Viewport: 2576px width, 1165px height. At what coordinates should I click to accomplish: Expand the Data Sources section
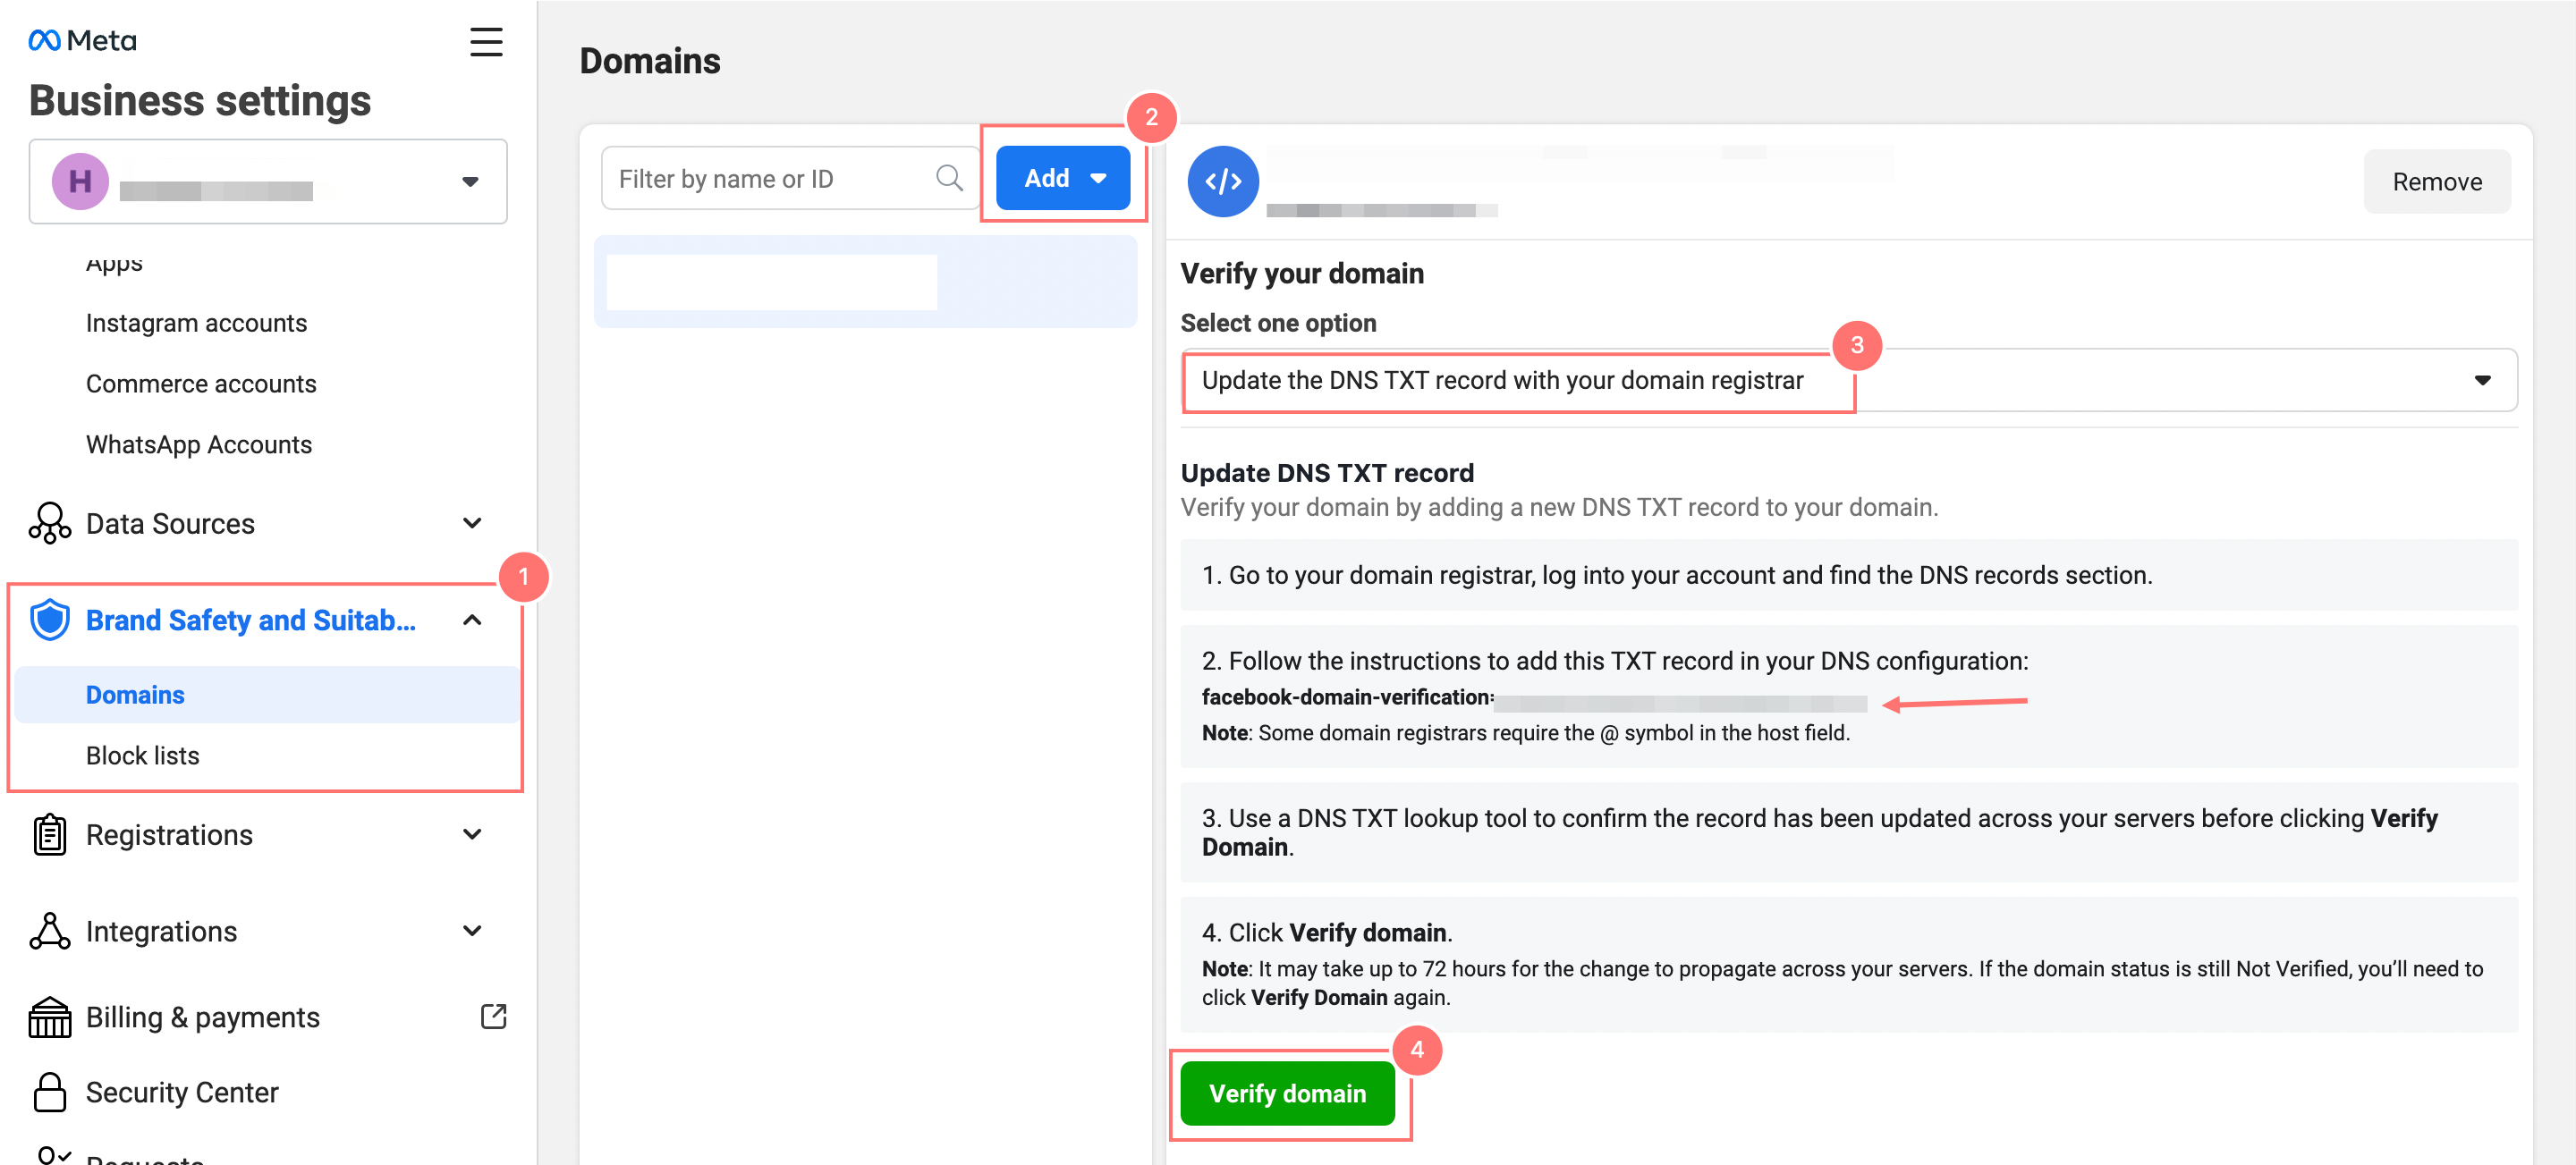tap(472, 523)
